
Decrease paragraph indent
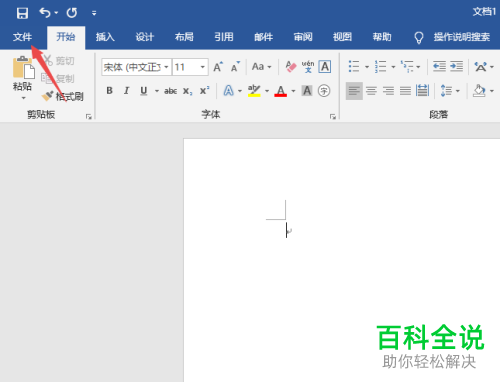pos(439,66)
